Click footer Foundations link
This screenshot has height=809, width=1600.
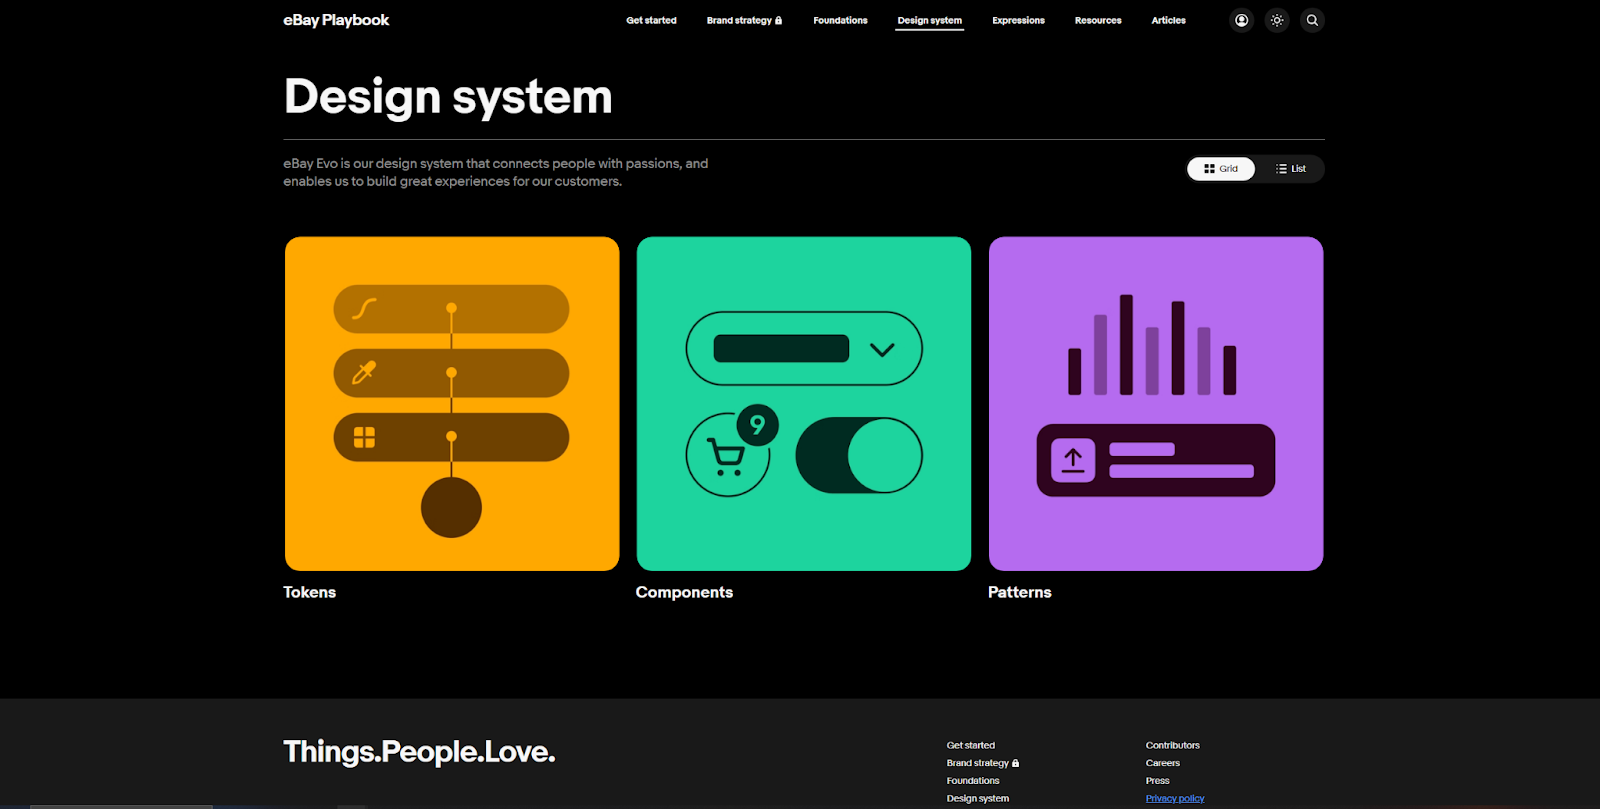[x=973, y=781]
